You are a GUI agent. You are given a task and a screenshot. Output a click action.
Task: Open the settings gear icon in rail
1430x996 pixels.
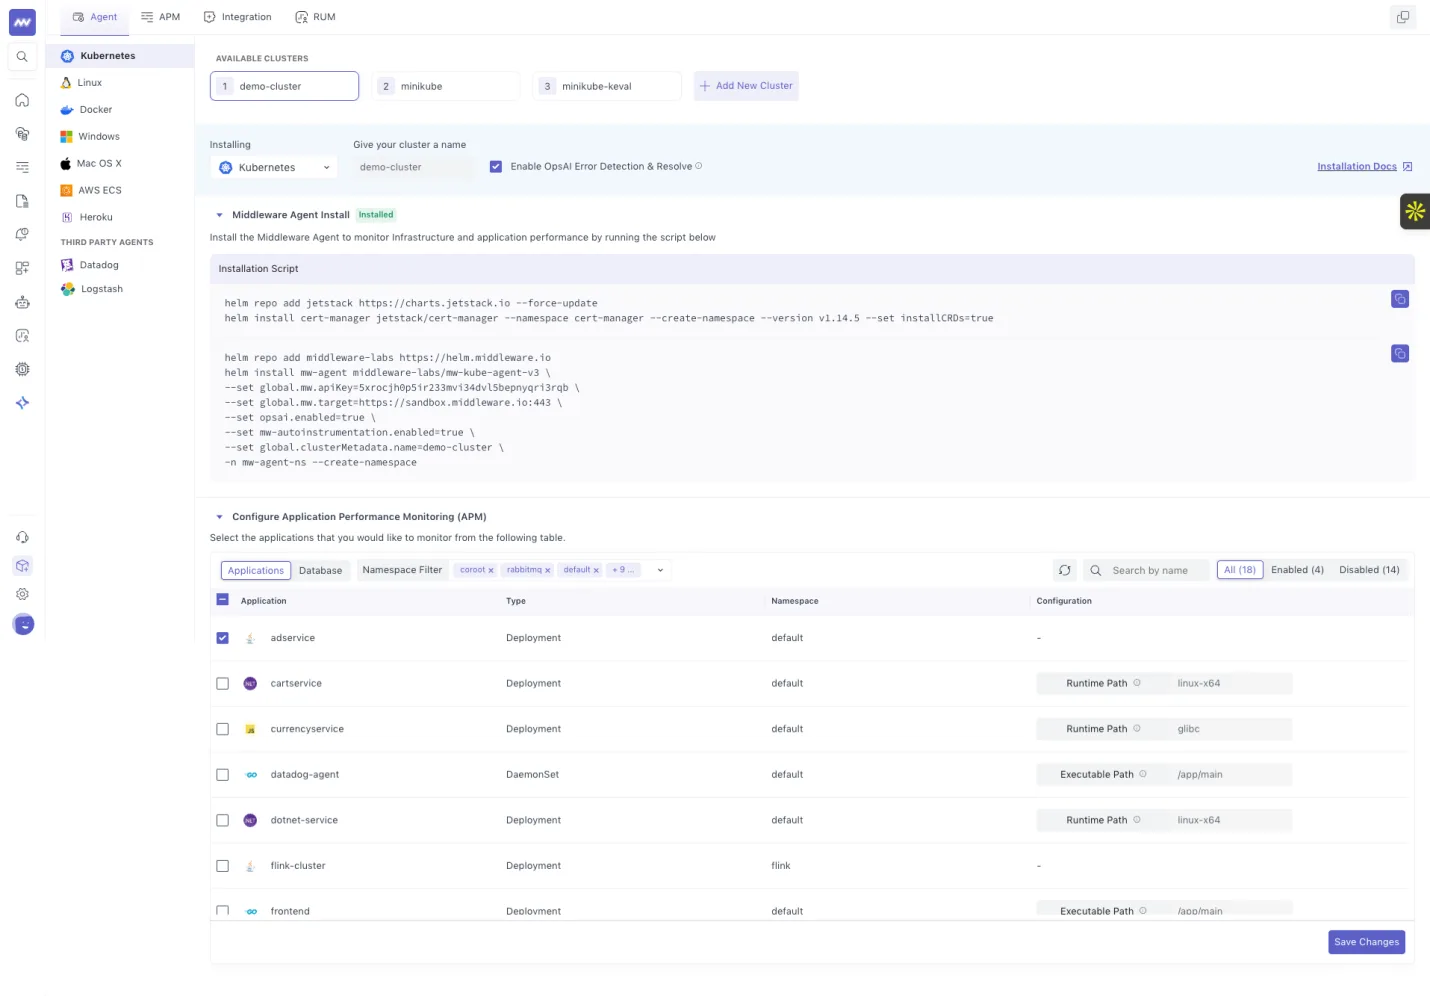22,594
